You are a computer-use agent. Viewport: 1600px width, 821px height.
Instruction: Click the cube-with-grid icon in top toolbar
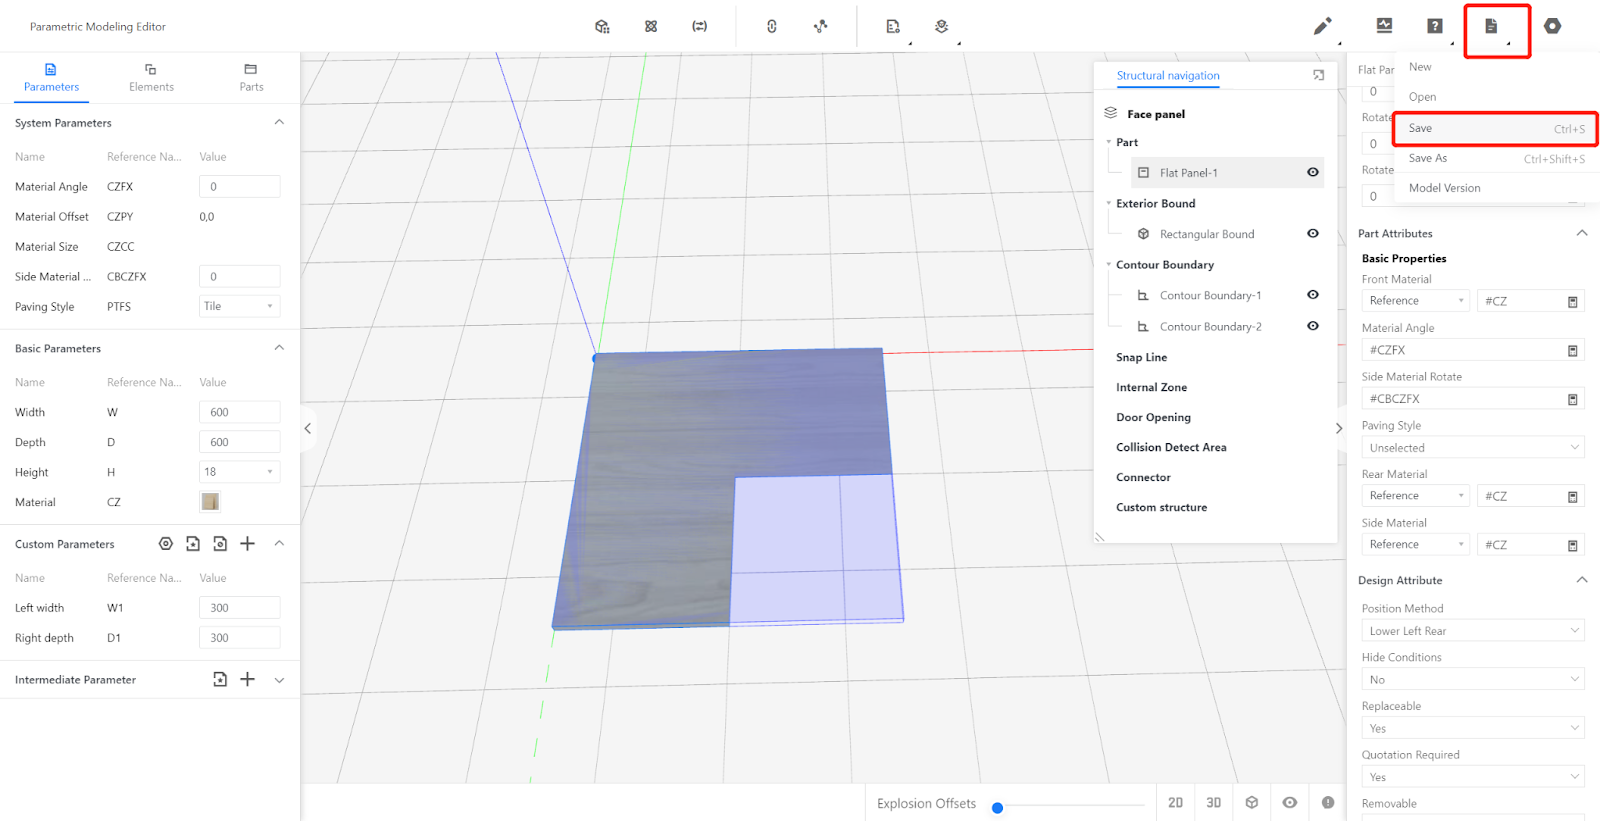coord(602,27)
